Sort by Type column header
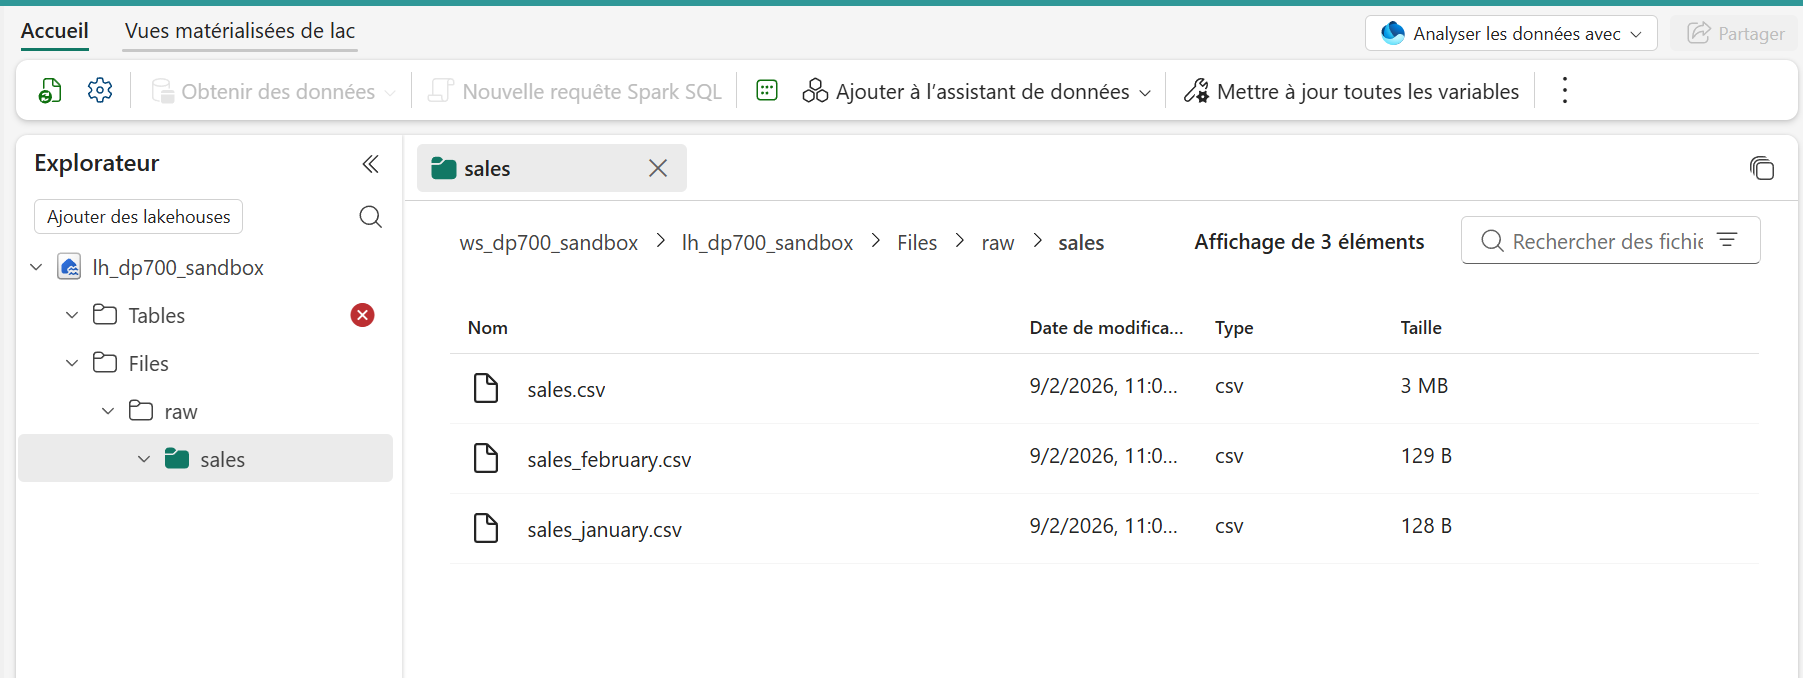The width and height of the screenshot is (1803, 678). coord(1234,328)
